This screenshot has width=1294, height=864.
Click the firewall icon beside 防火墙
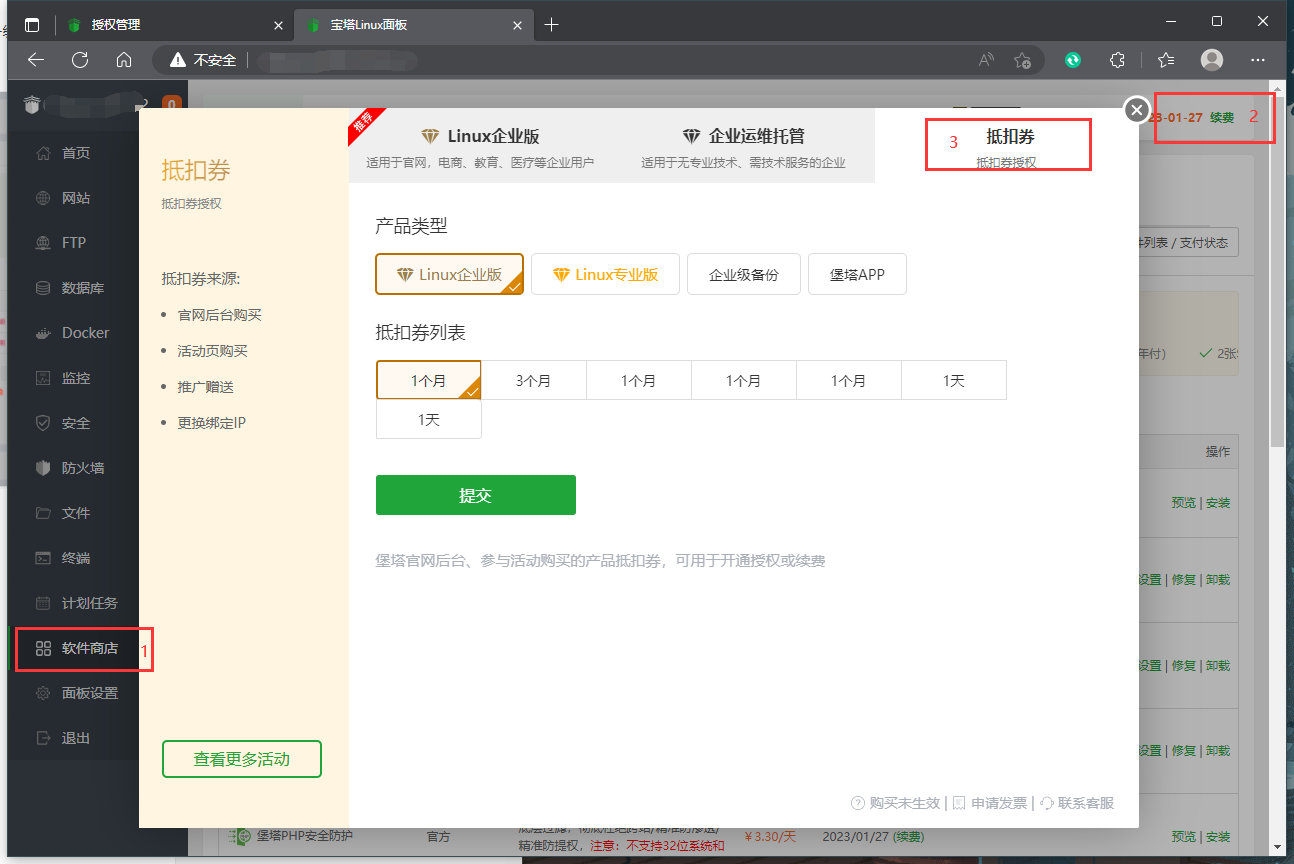[x=43, y=468]
